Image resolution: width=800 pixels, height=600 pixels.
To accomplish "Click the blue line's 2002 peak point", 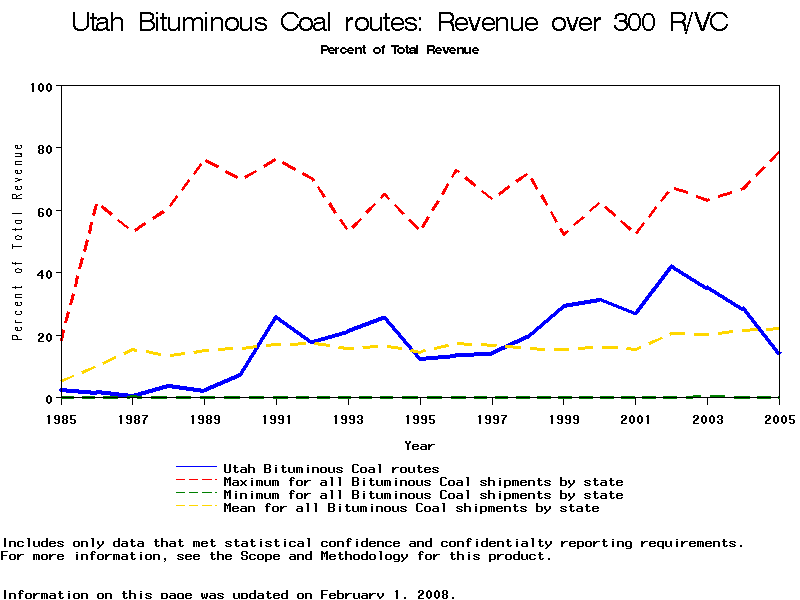I will (671, 266).
